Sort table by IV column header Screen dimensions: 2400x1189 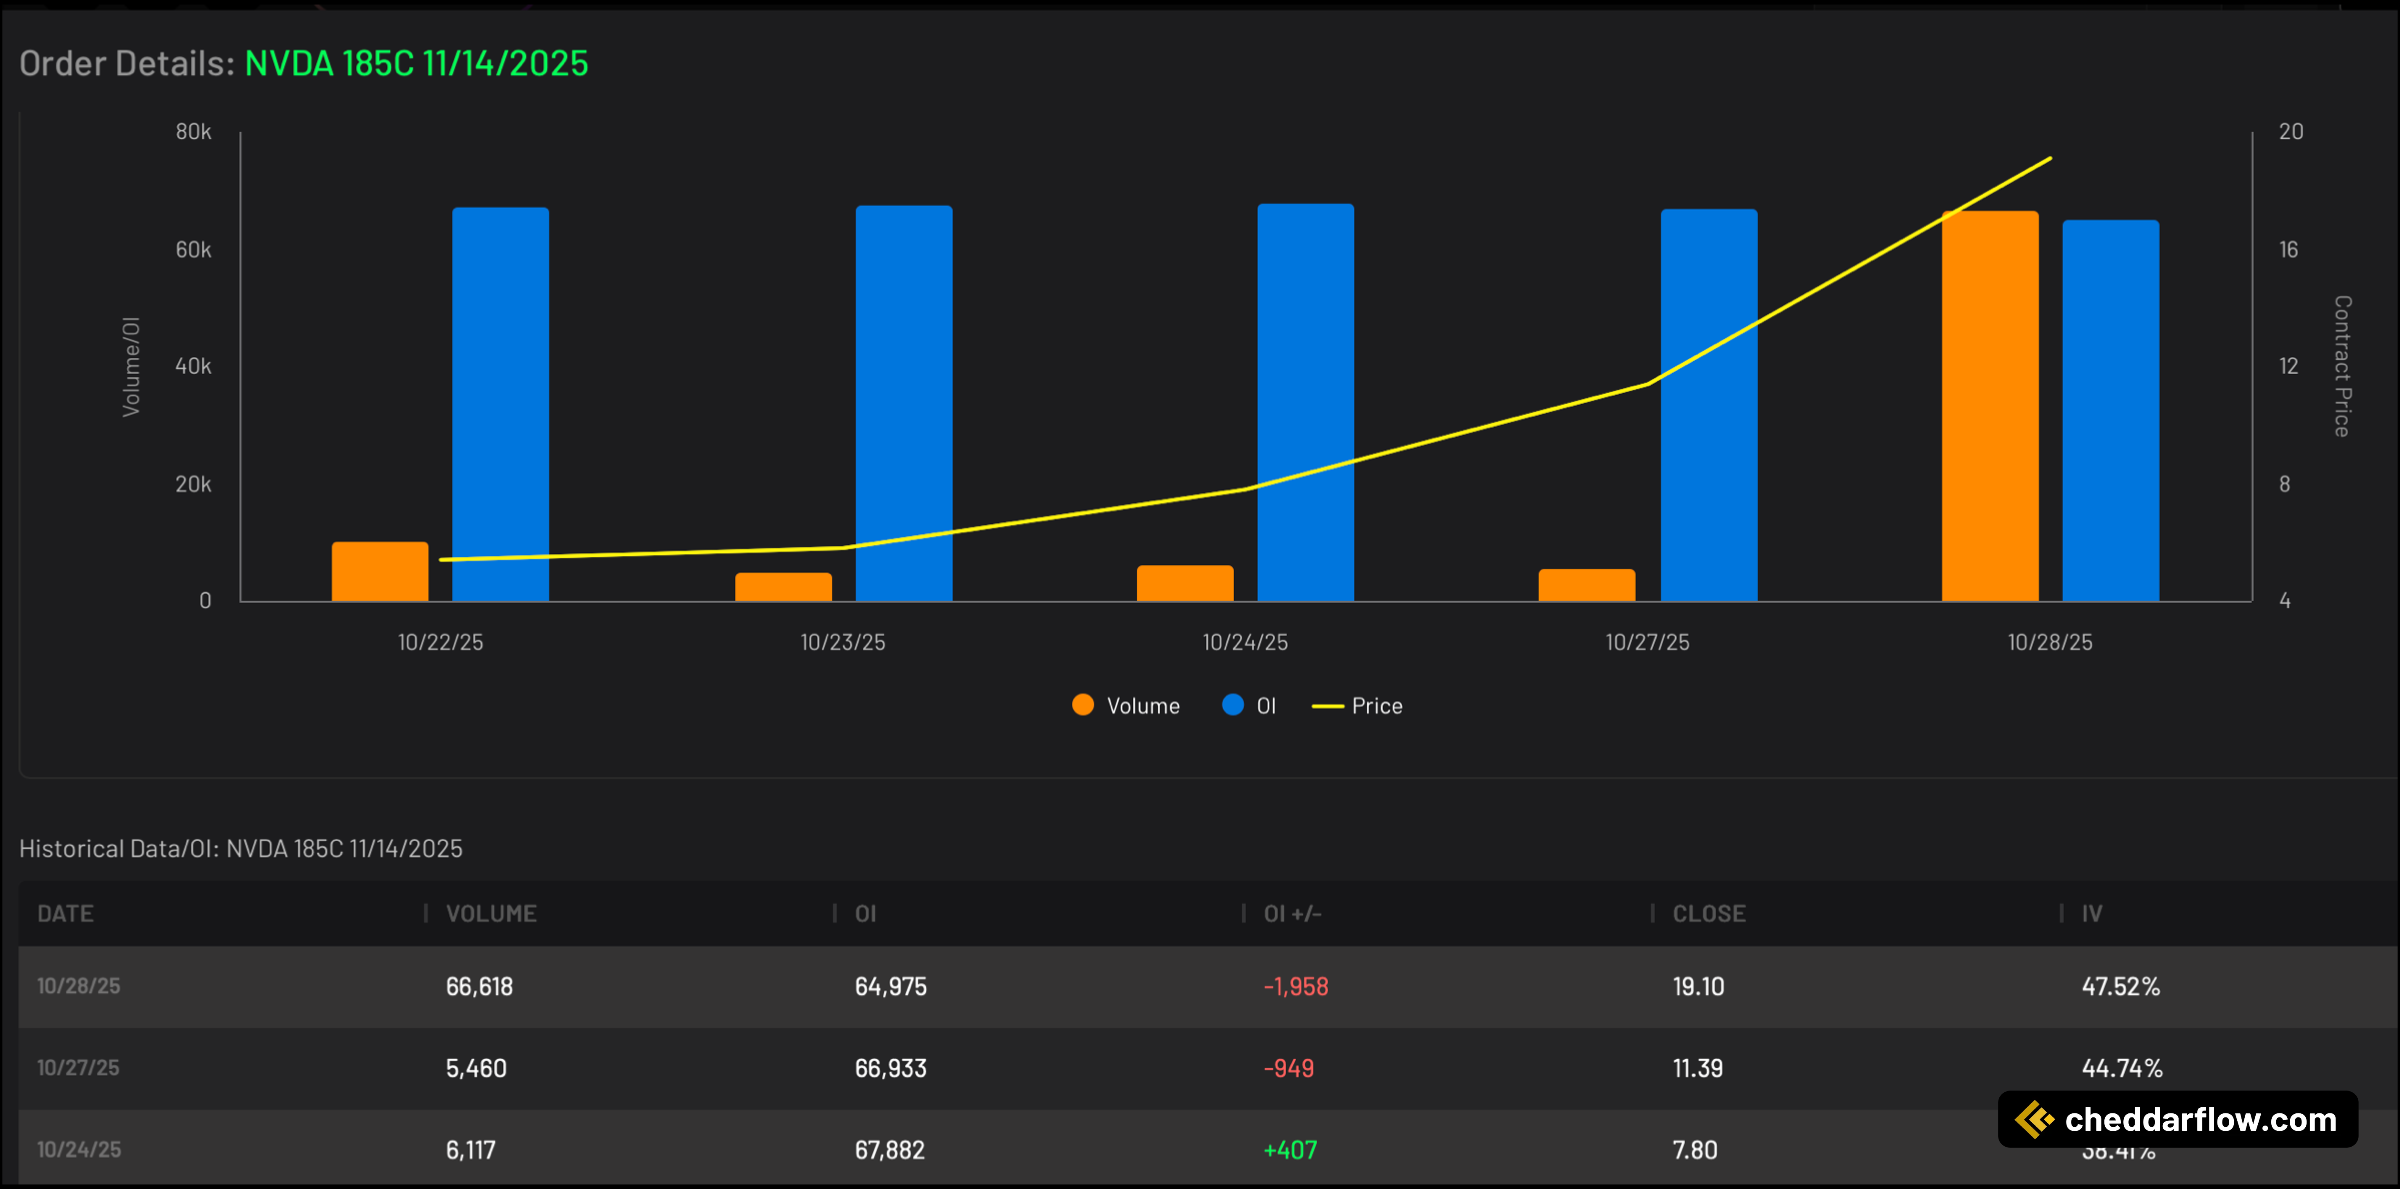(x=2092, y=913)
